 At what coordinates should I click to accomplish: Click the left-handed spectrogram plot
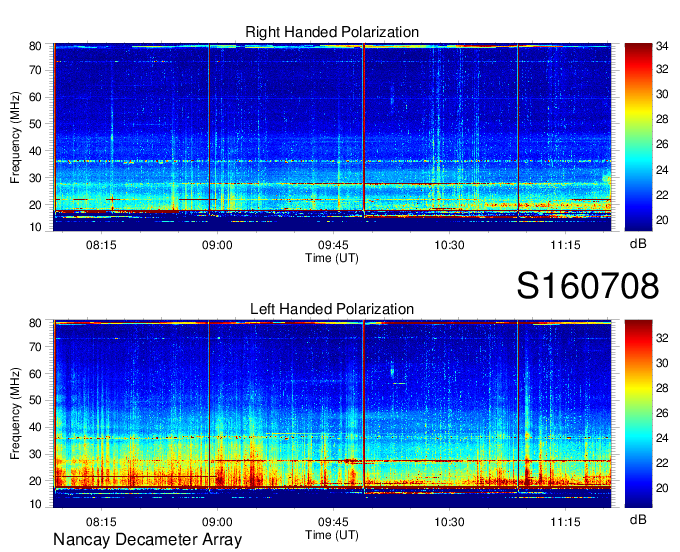pos(332,414)
